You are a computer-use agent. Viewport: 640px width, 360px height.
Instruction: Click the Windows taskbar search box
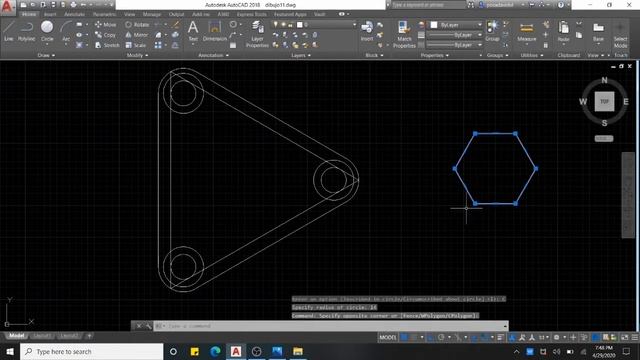[x=91, y=351]
